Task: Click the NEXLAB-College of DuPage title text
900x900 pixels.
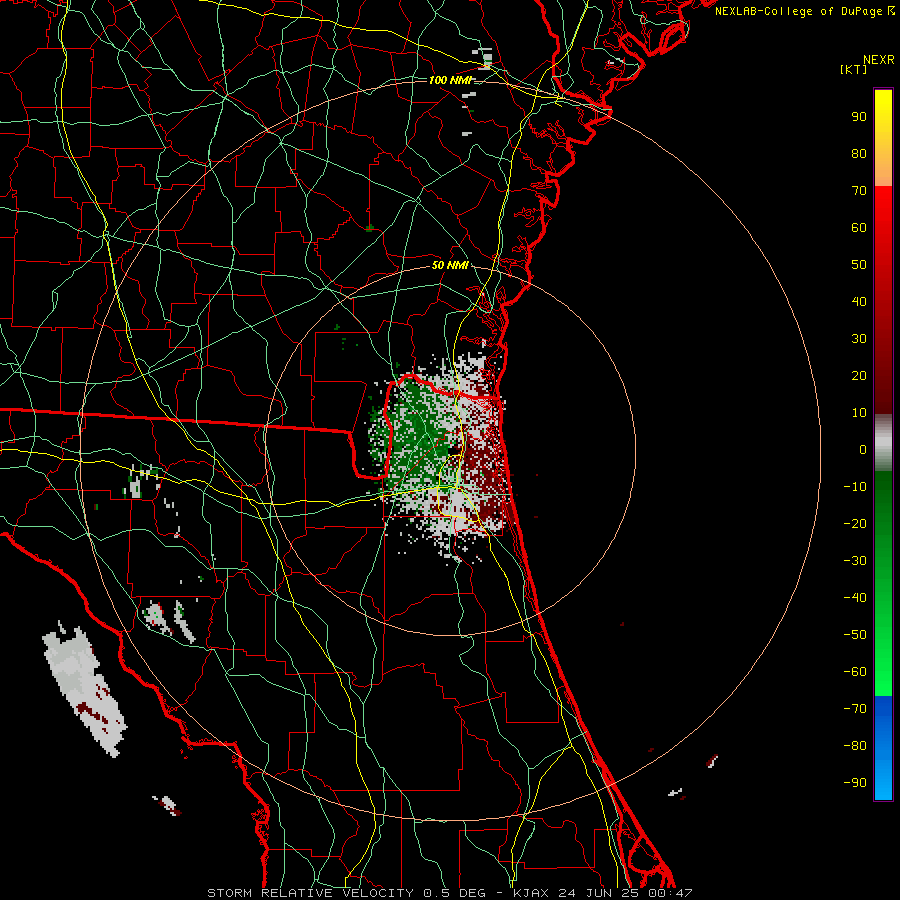Action: 804,11
